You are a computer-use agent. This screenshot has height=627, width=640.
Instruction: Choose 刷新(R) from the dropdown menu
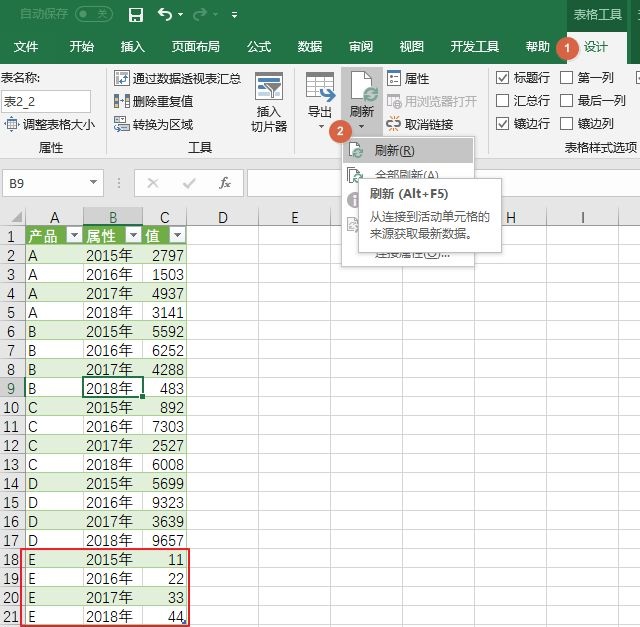(x=408, y=150)
